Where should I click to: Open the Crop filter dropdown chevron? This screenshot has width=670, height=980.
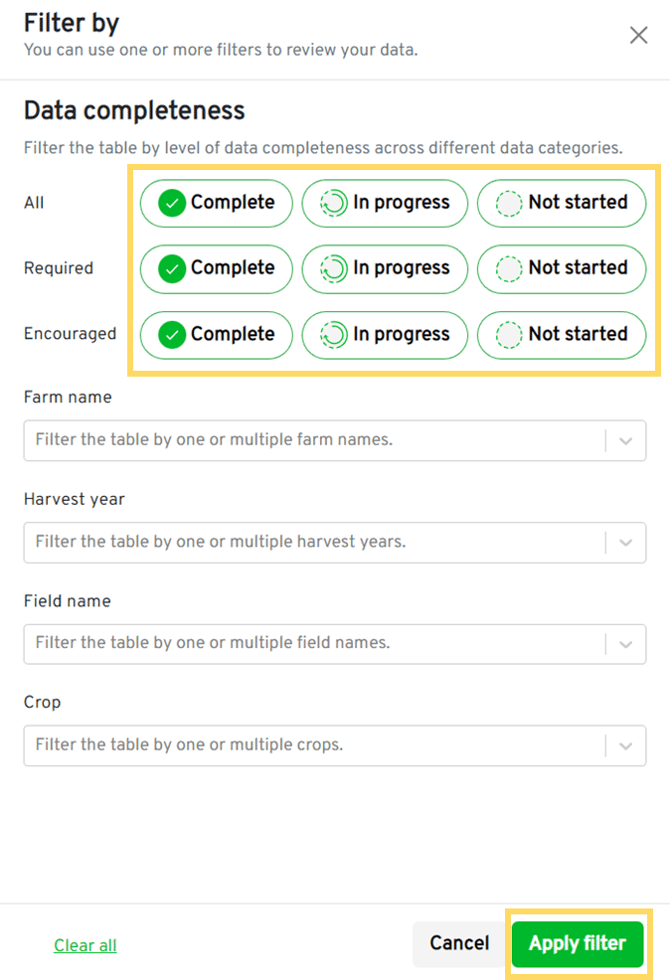(626, 745)
